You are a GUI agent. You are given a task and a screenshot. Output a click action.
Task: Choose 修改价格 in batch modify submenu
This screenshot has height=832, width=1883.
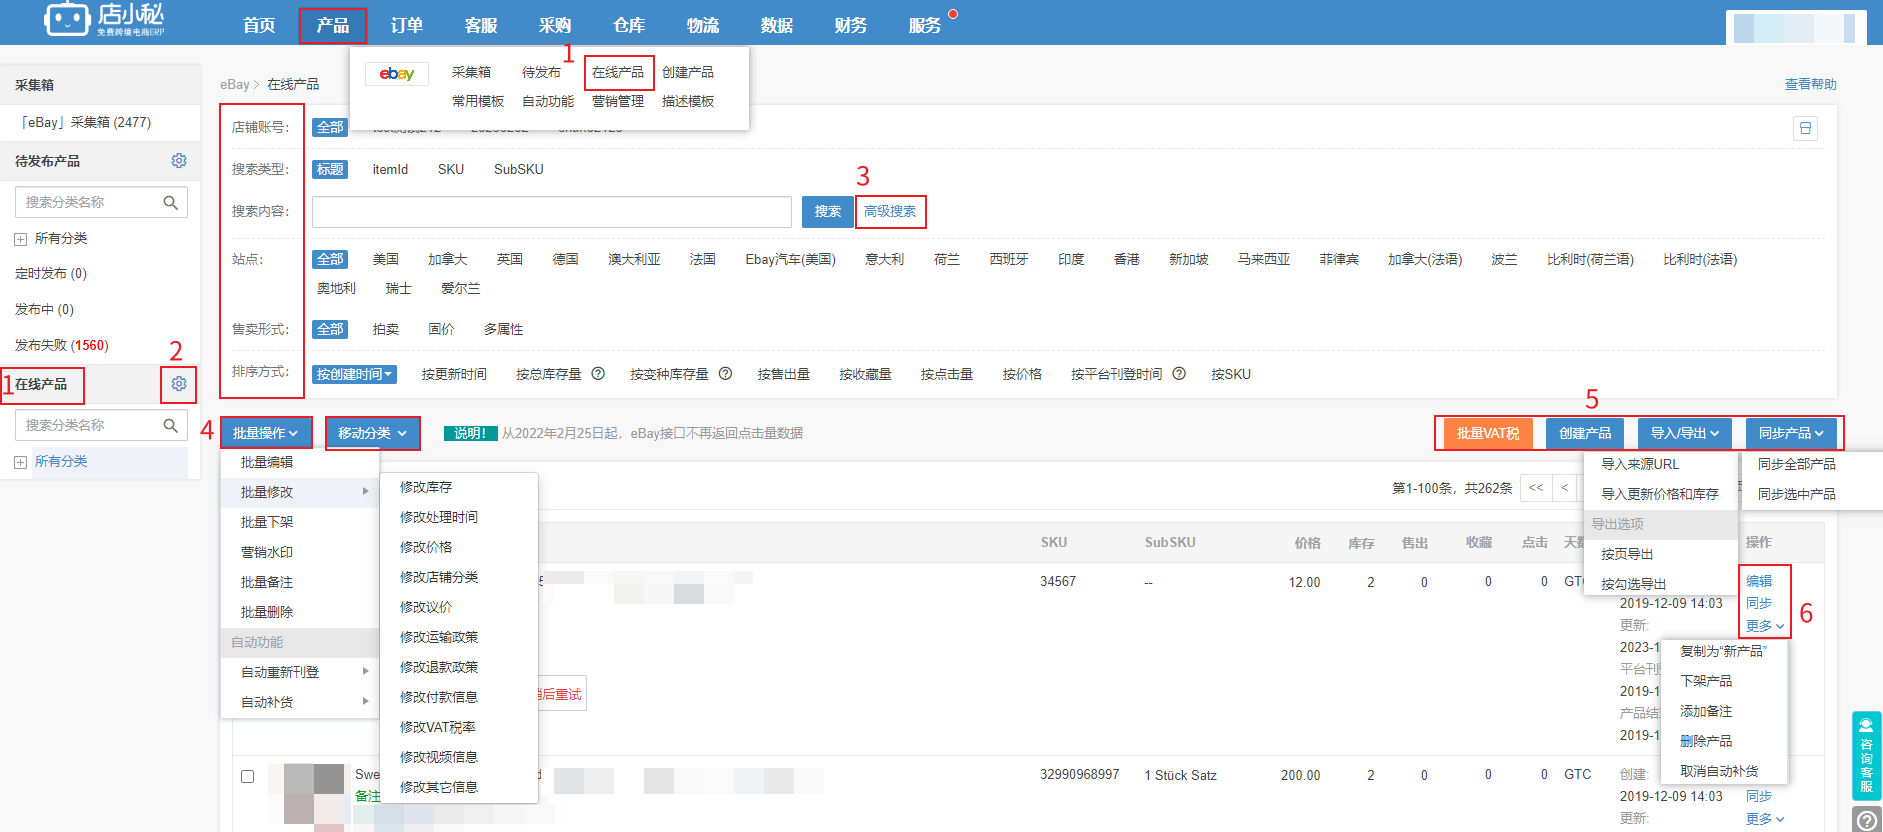coord(426,547)
